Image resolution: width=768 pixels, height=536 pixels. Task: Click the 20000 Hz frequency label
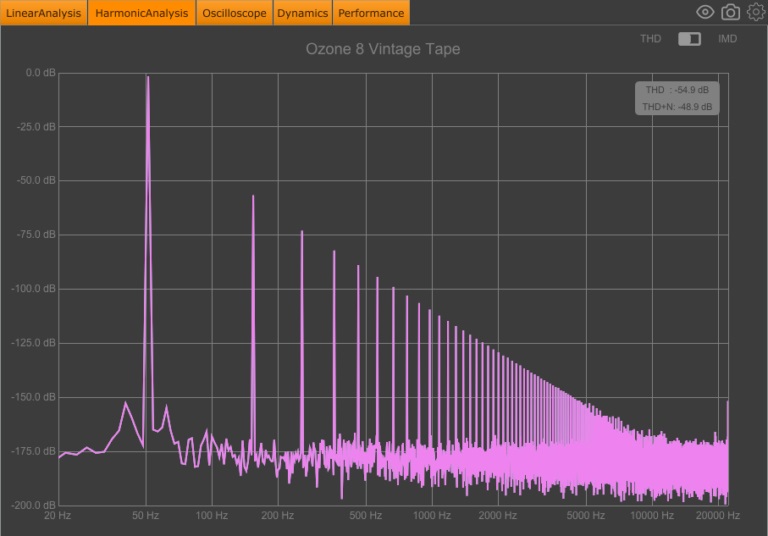coord(718,515)
